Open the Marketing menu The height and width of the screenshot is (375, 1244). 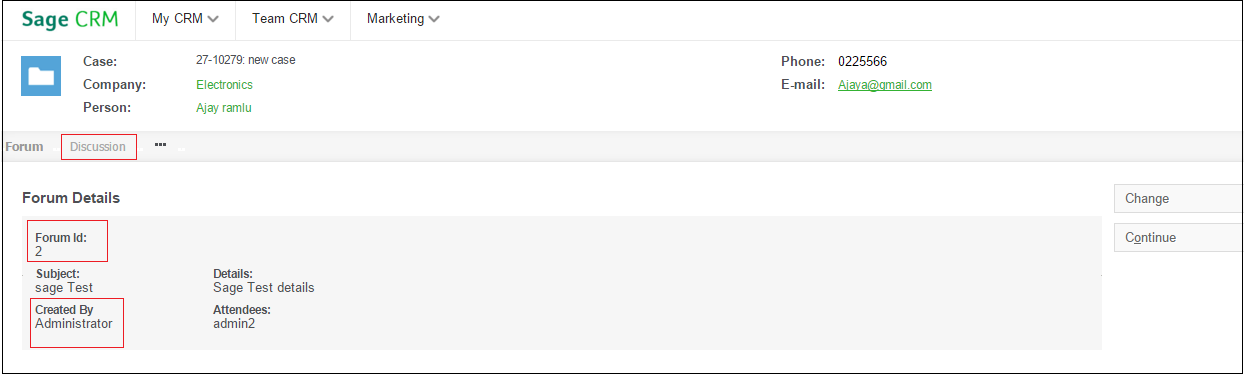pos(403,19)
